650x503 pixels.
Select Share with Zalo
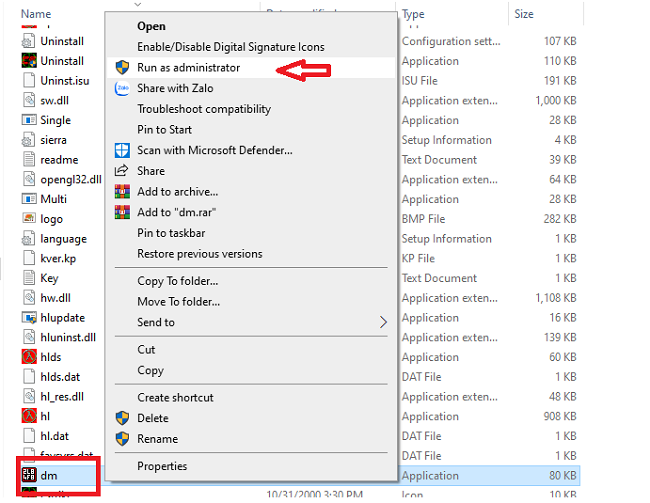[251, 88]
